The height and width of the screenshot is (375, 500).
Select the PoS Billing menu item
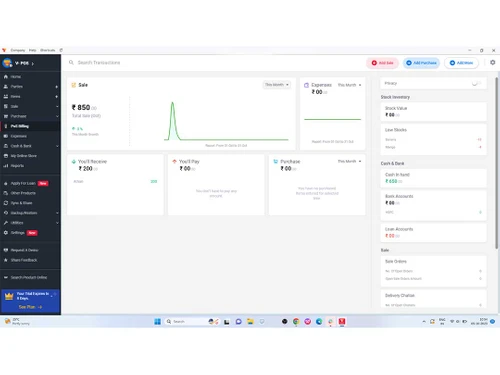(30, 126)
